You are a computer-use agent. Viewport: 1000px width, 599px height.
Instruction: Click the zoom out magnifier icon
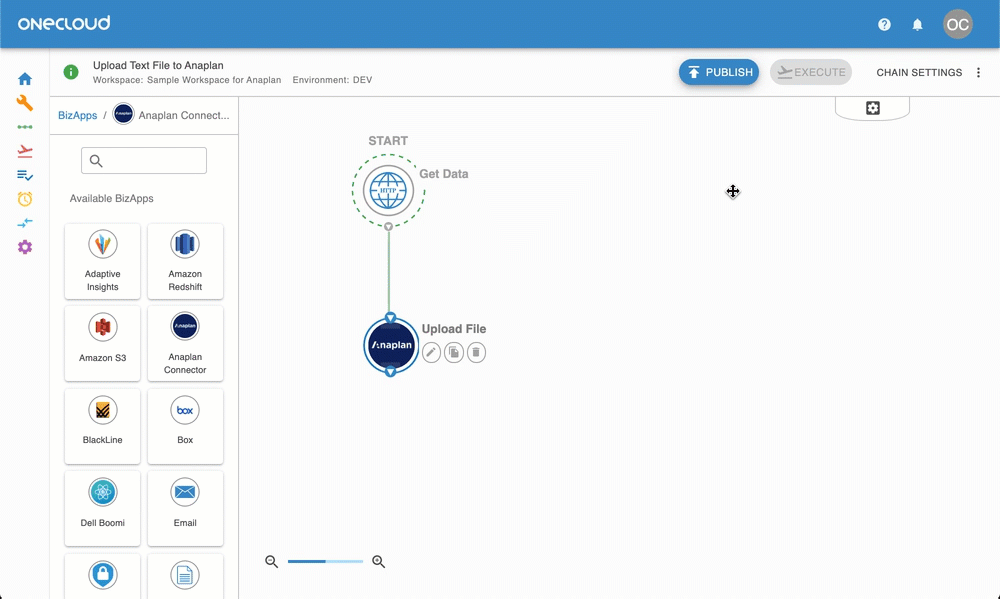pyautogui.click(x=272, y=561)
